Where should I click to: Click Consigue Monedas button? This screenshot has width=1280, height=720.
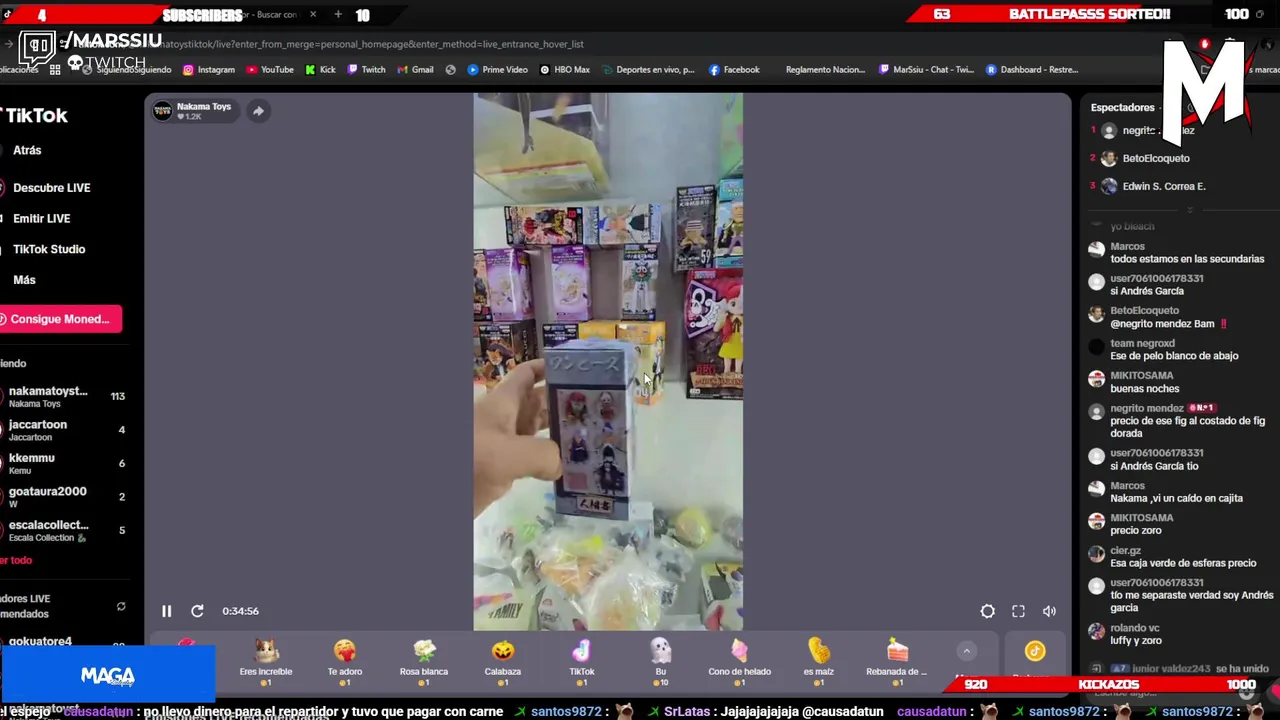point(61,319)
